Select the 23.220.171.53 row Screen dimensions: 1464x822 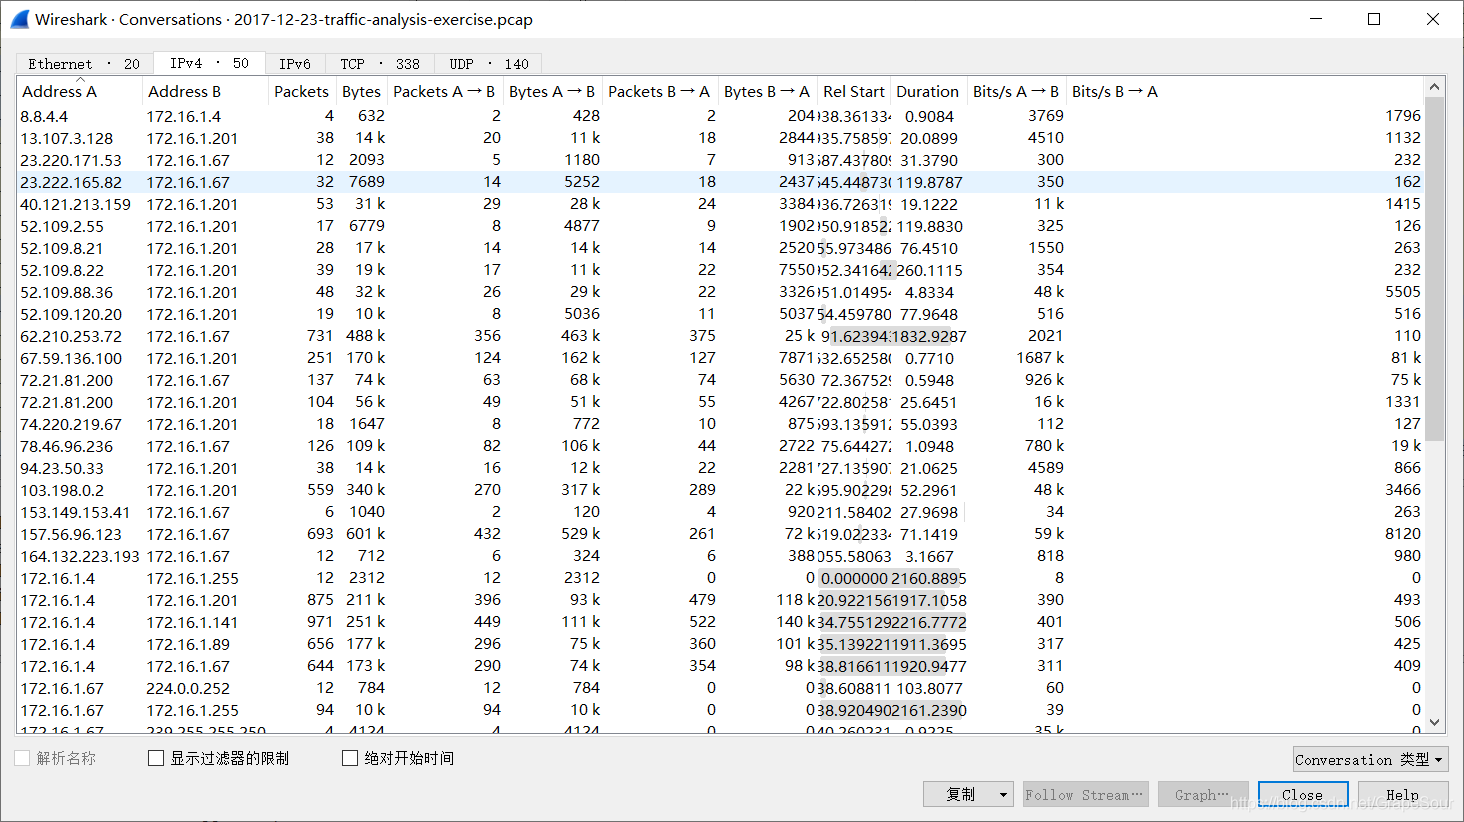(721, 160)
